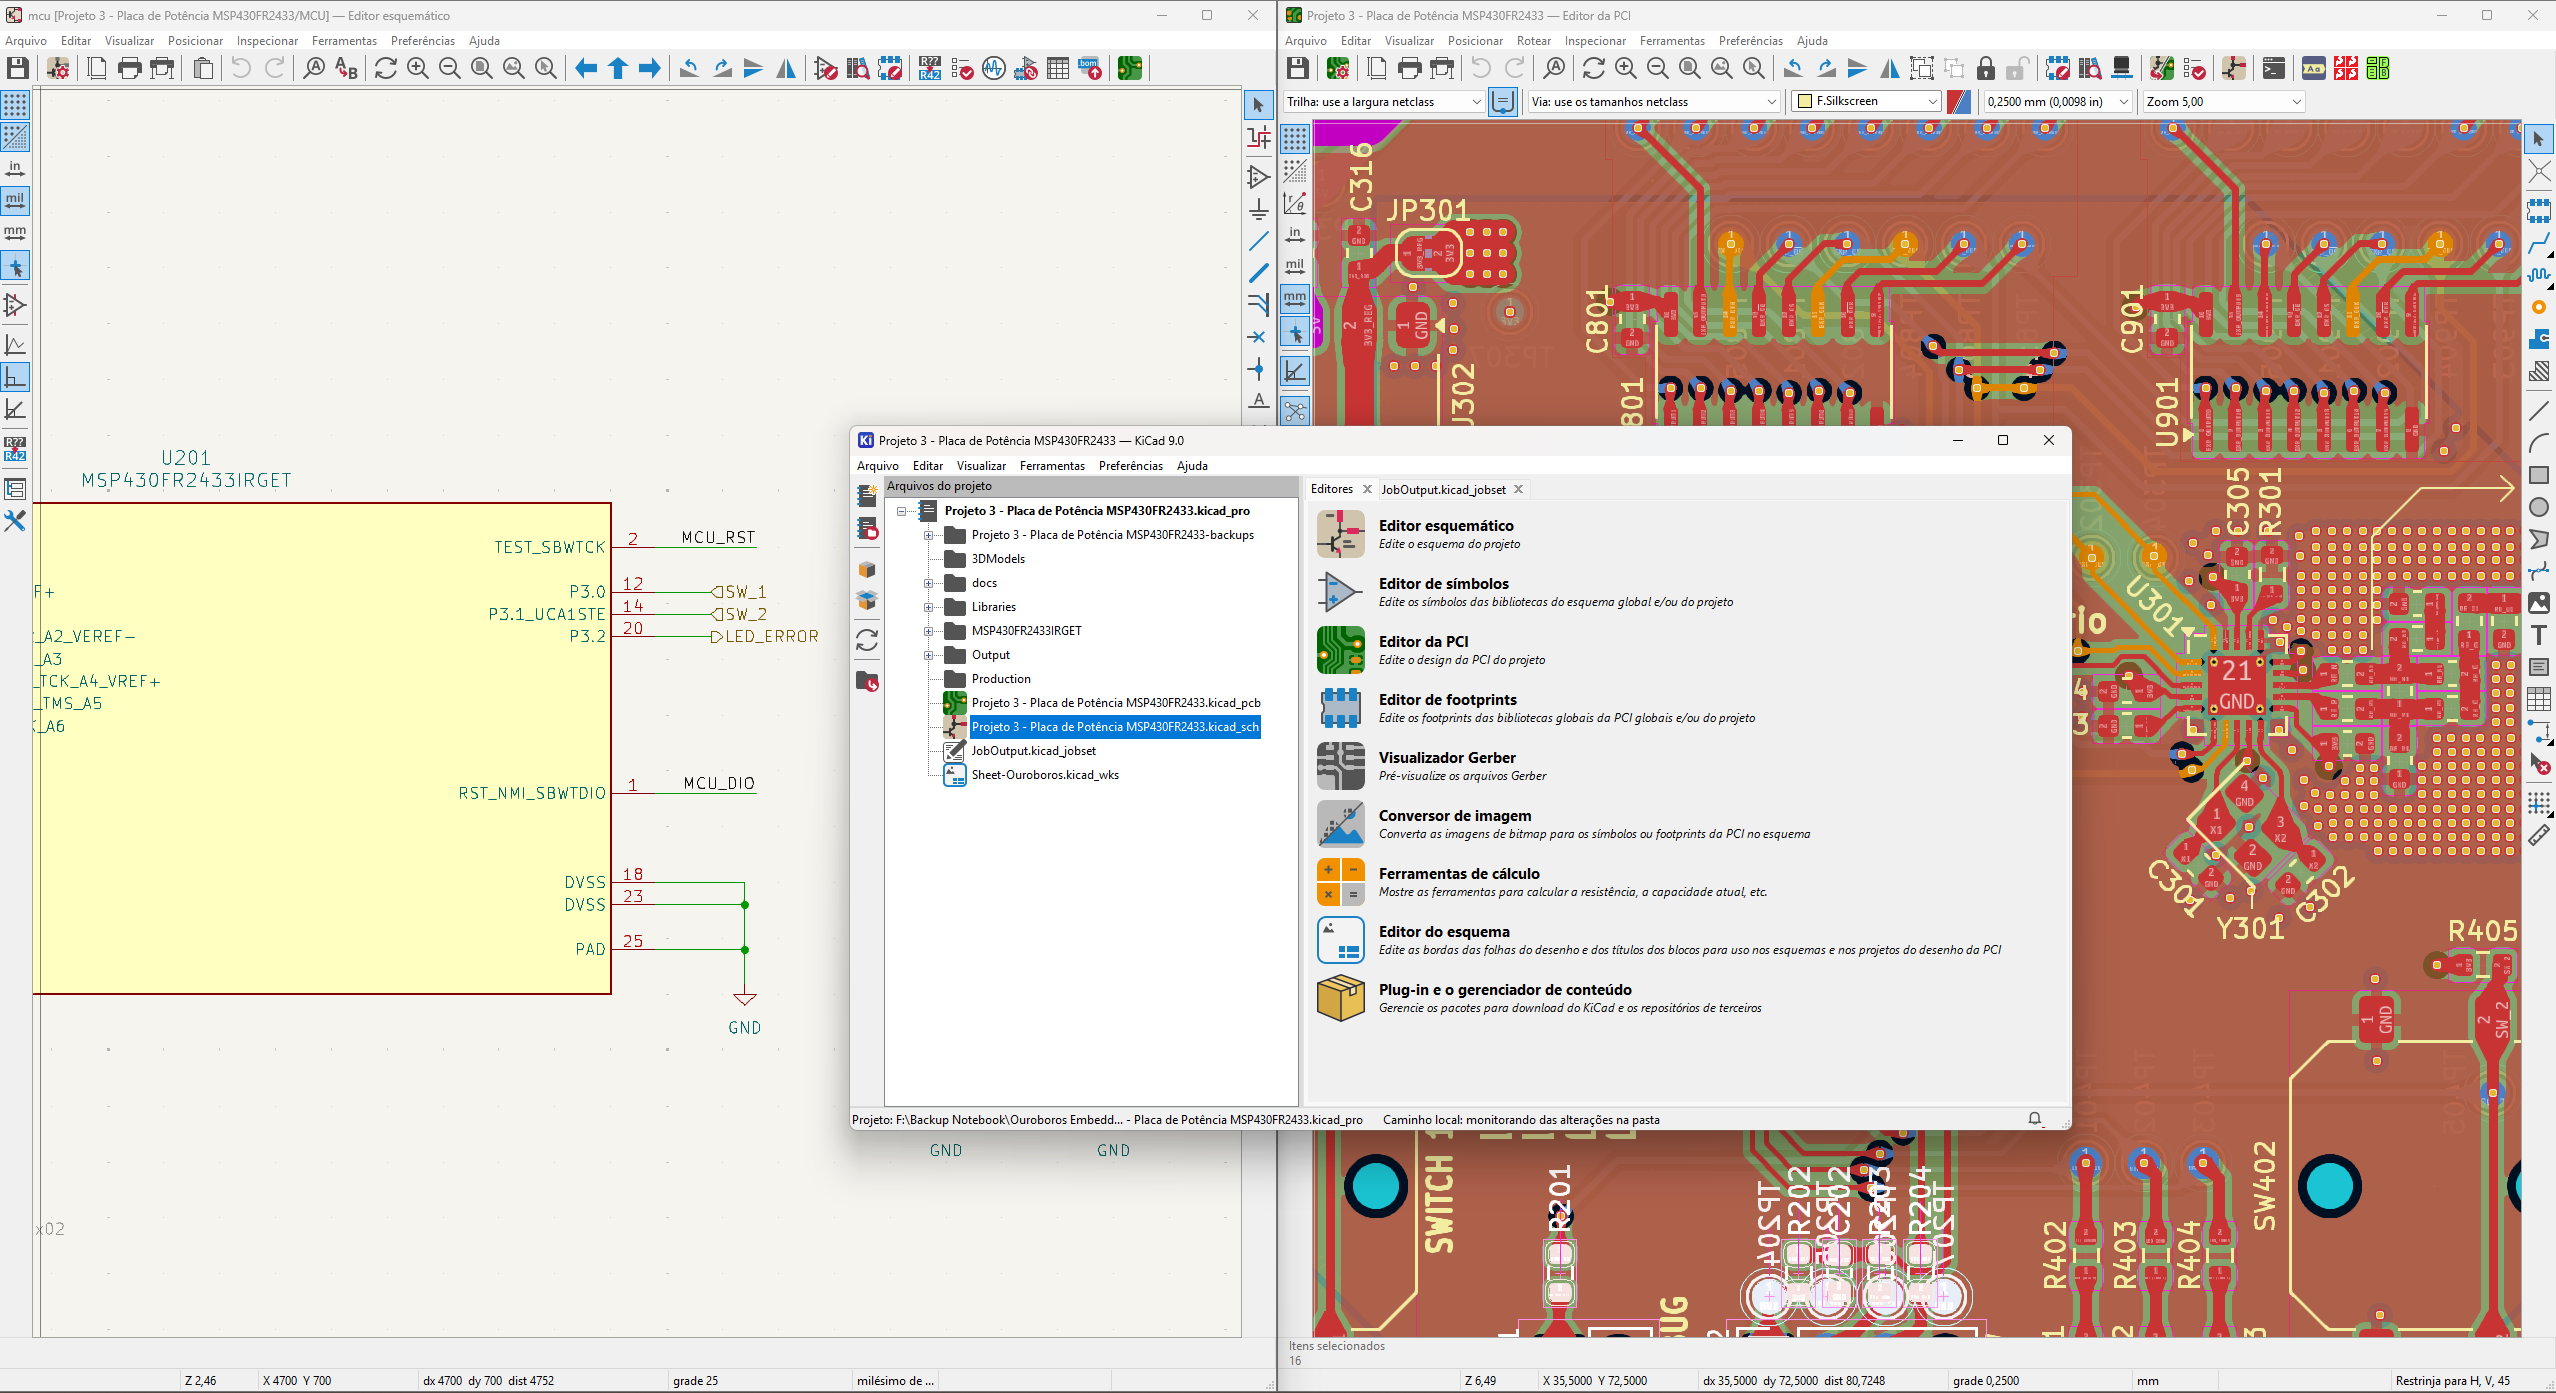The width and height of the screenshot is (2556, 1393).
Task: Open the simulator icon in schematic toolbar
Action: 994,68
